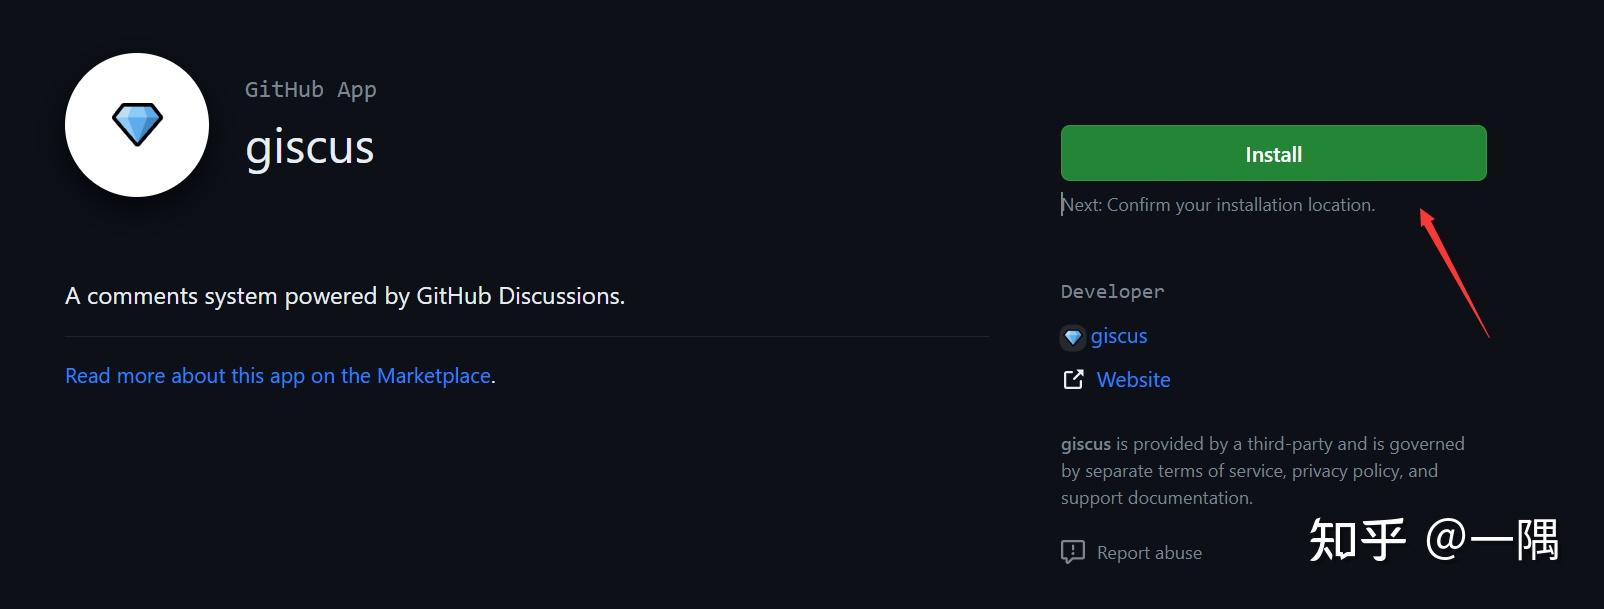The image size is (1604, 609).
Task: Click the external link icon beside Website
Action: click(x=1073, y=380)
